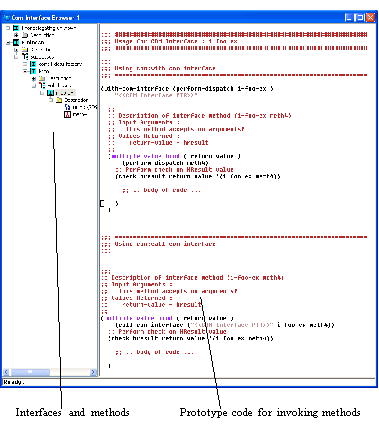
Task: Collapse the topmost interface tree node
Action: (x=8, y=28)
